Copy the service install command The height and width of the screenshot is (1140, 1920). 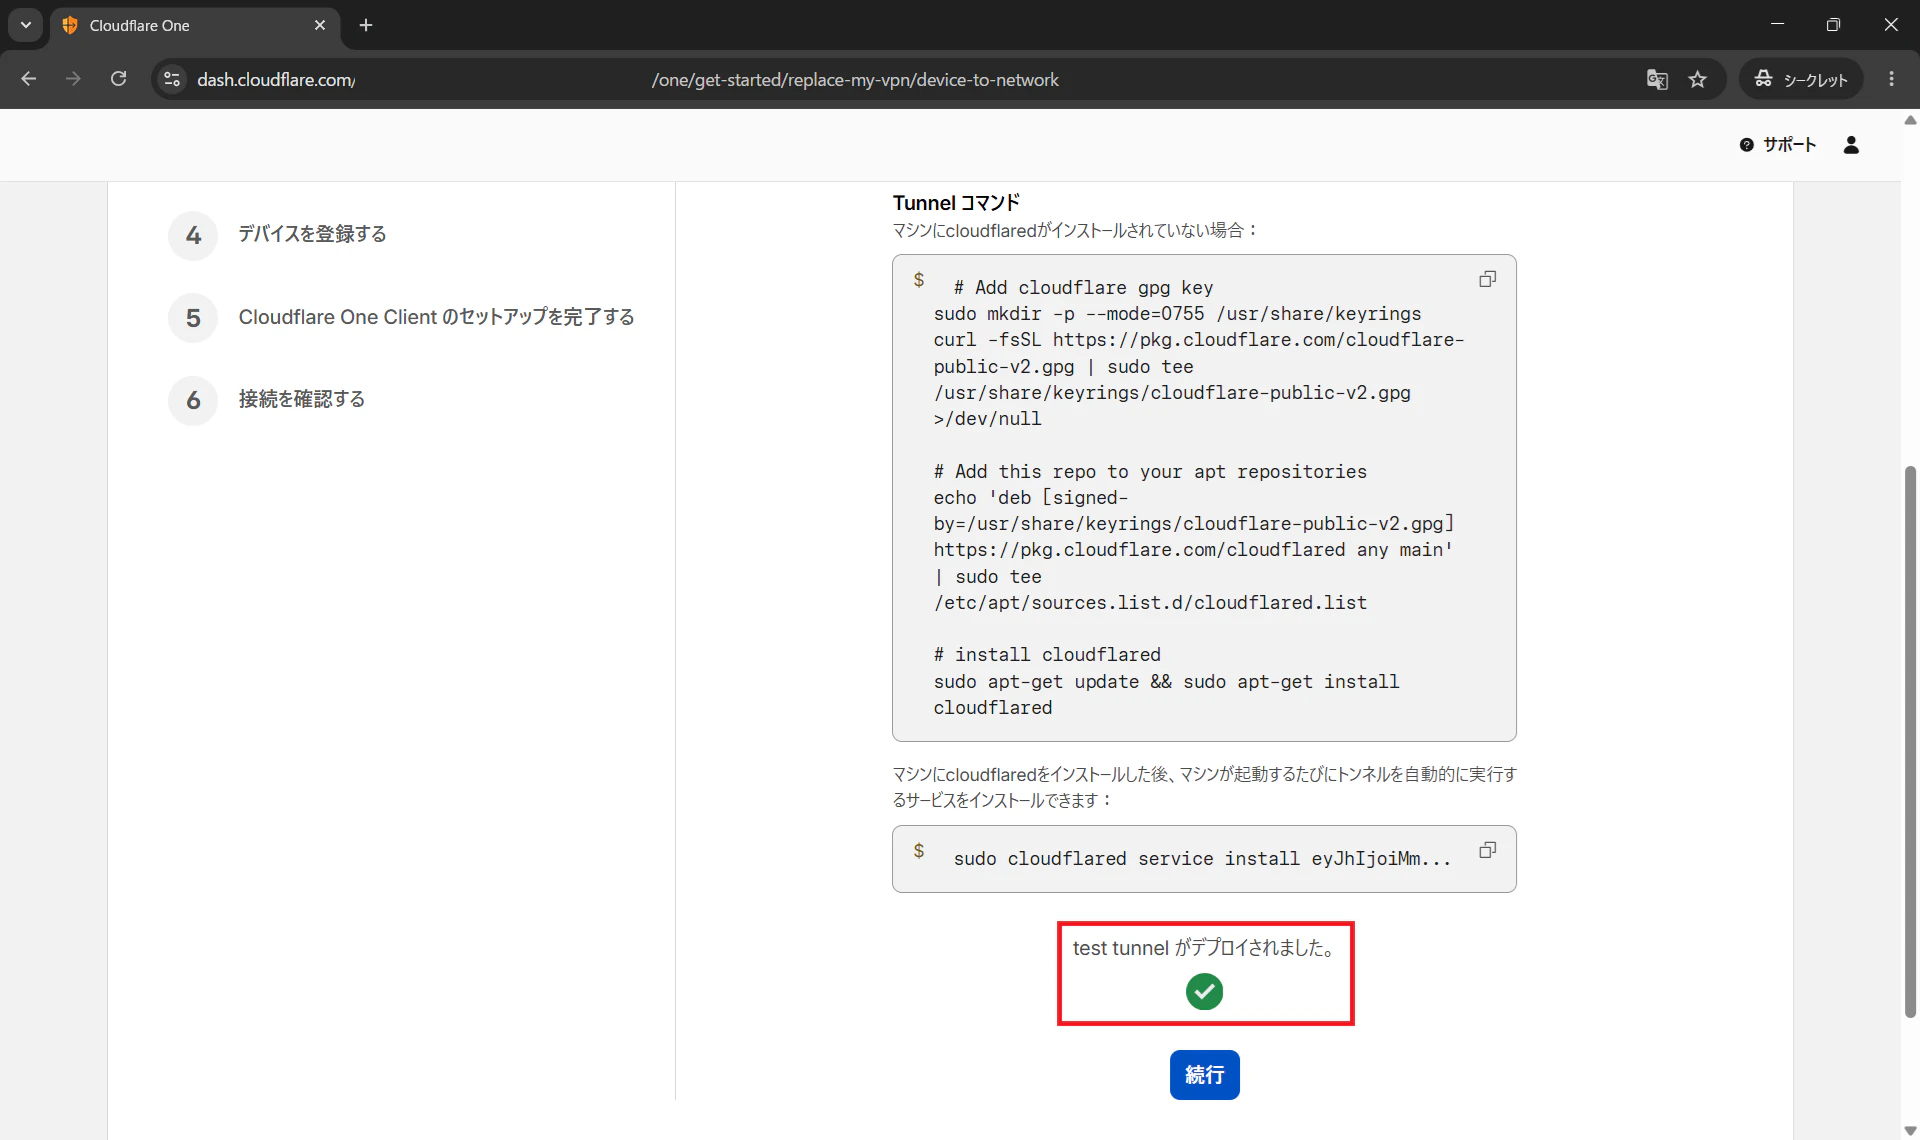pyautogui.click(x=1488, y=851)
